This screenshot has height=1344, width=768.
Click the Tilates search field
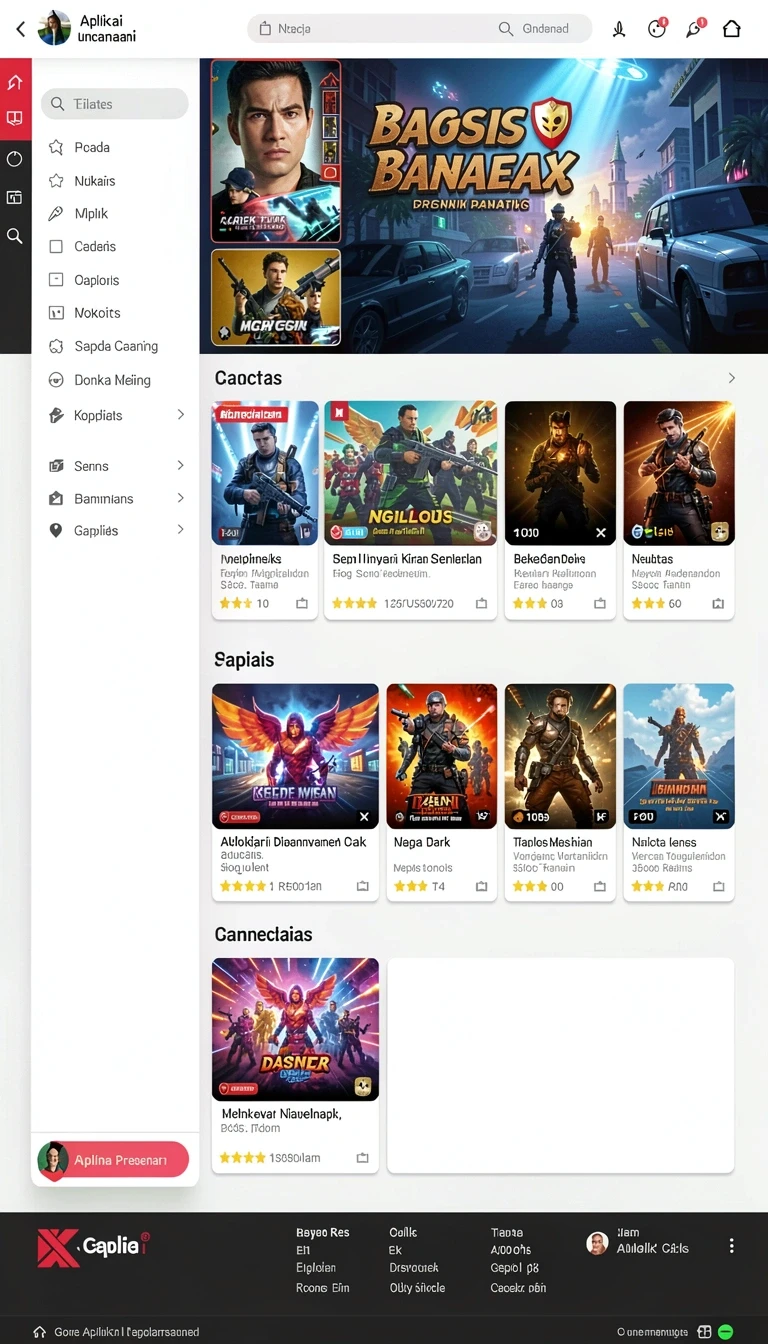115,104
